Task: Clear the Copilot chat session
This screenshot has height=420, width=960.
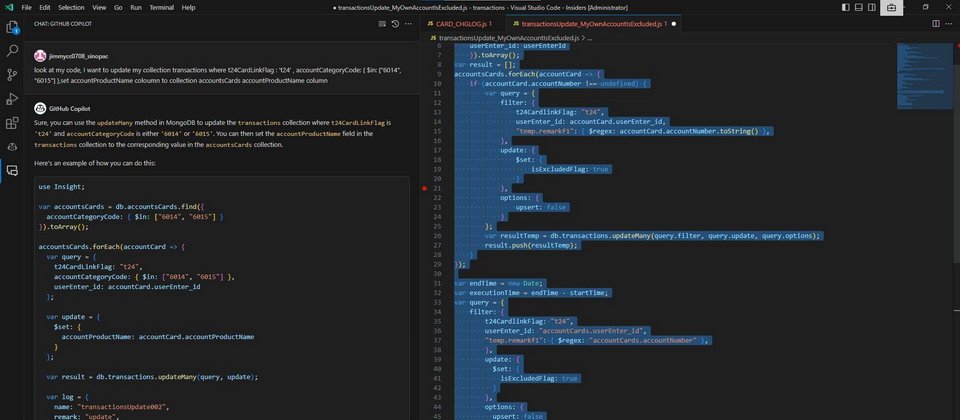Action: pyautogui.click(x=383, y=24)
